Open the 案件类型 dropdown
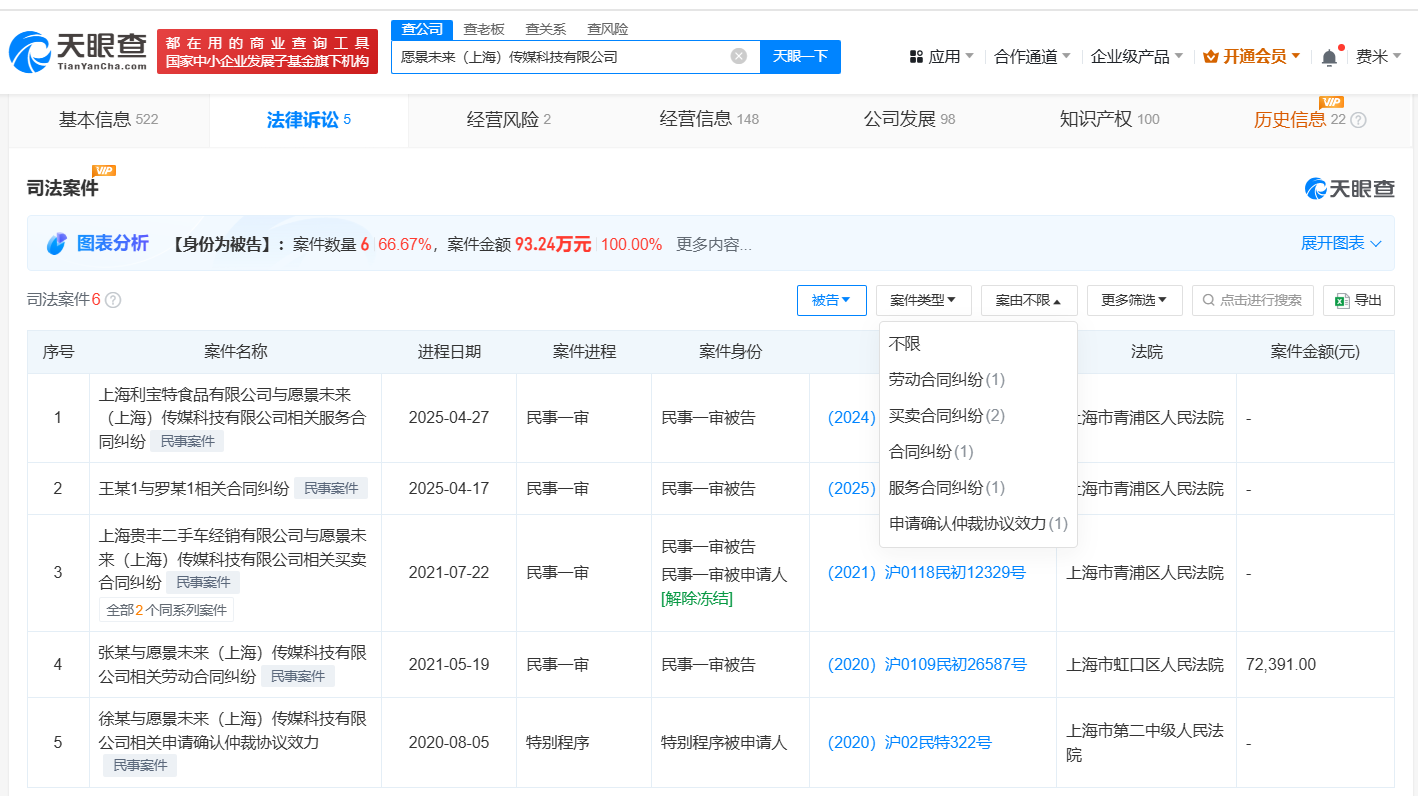 [x=923, y=300]
